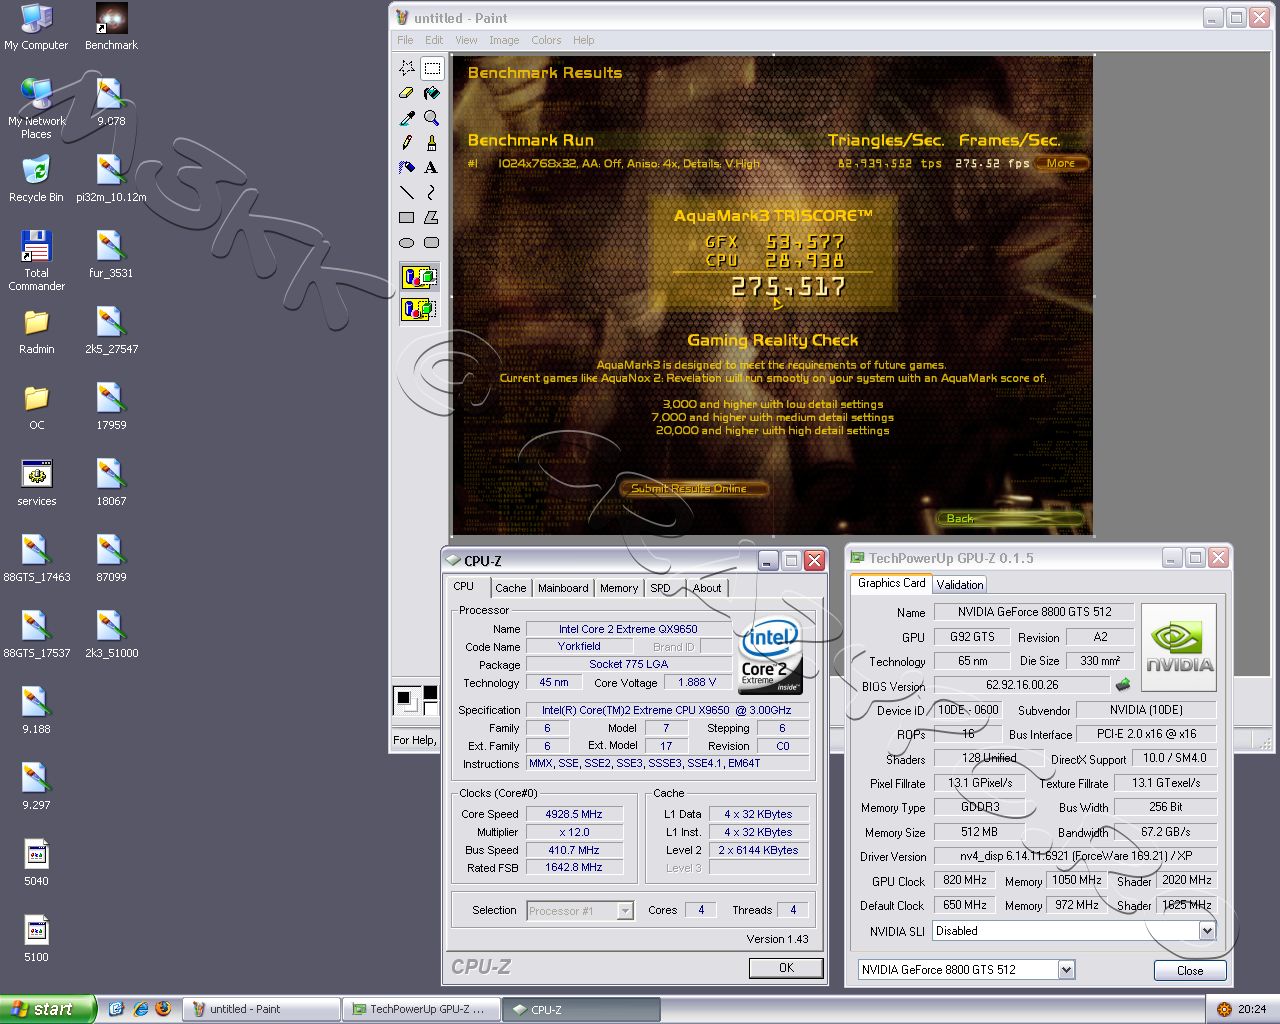
Task: Click the GPU Clock 820 MHz field in GPU-Z
Action: point(965,880)
